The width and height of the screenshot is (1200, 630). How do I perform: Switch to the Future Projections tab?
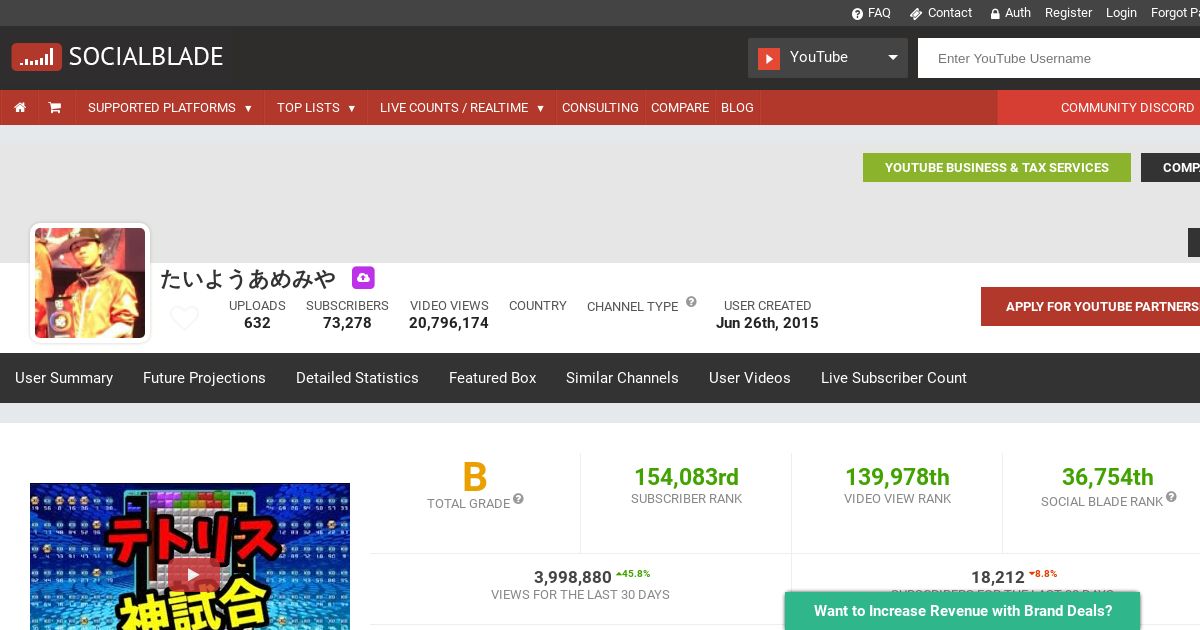[x=204, y=378]
